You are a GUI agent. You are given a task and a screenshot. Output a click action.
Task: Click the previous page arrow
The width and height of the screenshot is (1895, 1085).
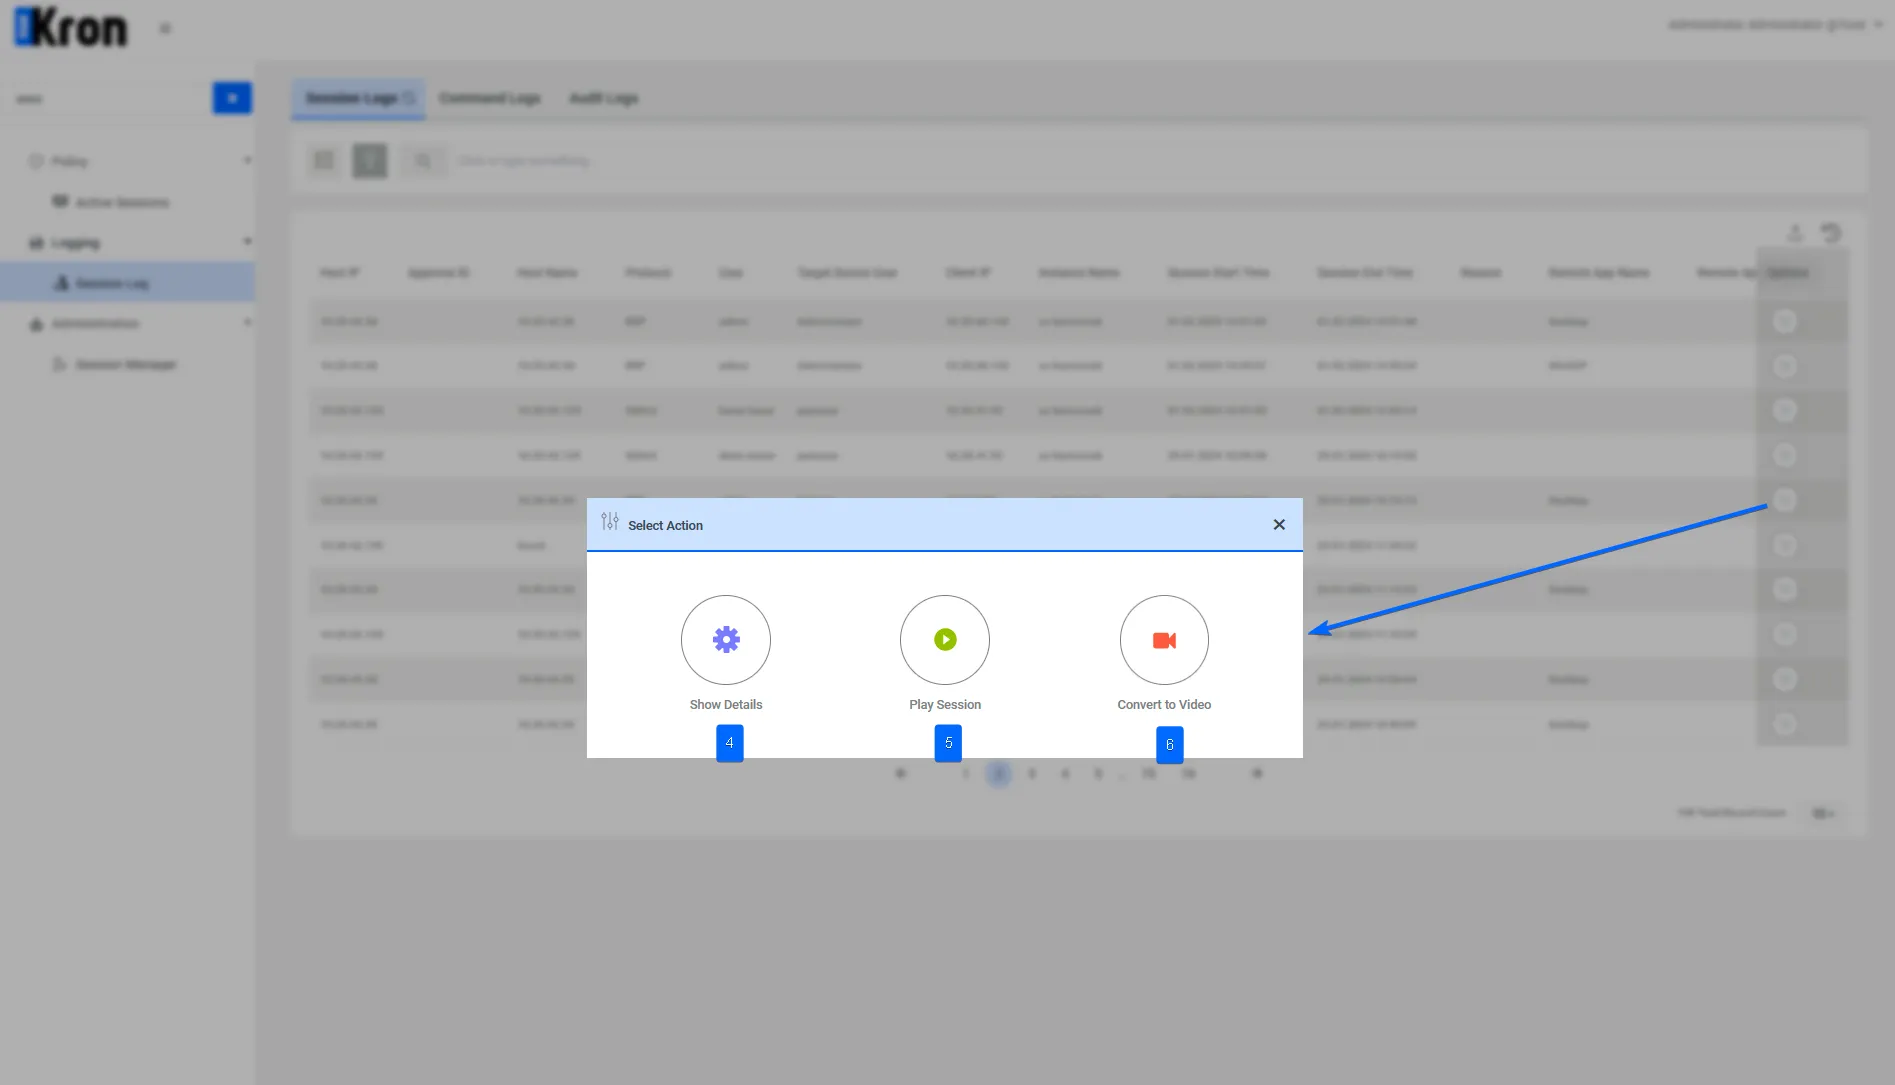pos(900,774)
